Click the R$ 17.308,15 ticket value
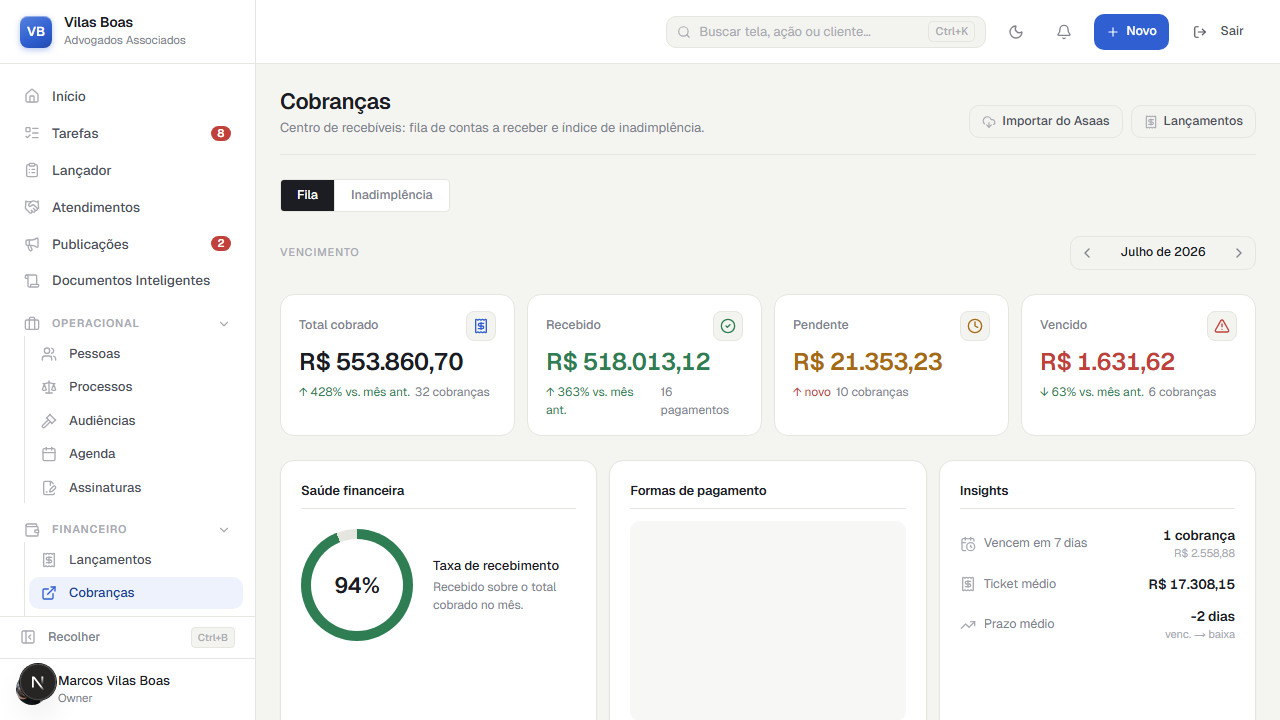This screenshot has height=720, width=1280. point(1192,584)
